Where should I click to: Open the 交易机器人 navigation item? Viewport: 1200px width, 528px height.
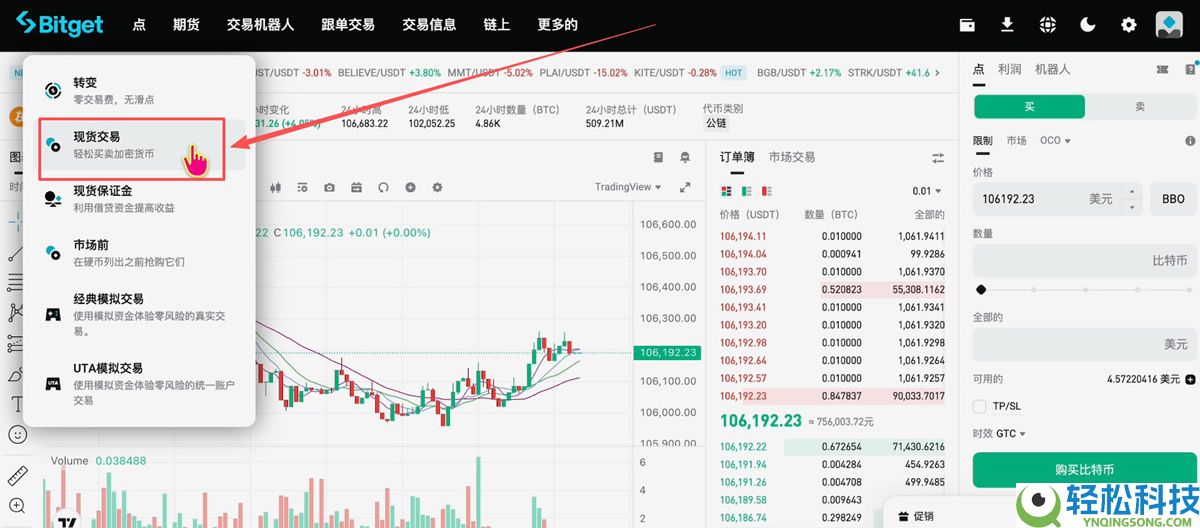[x=260, y=25]
